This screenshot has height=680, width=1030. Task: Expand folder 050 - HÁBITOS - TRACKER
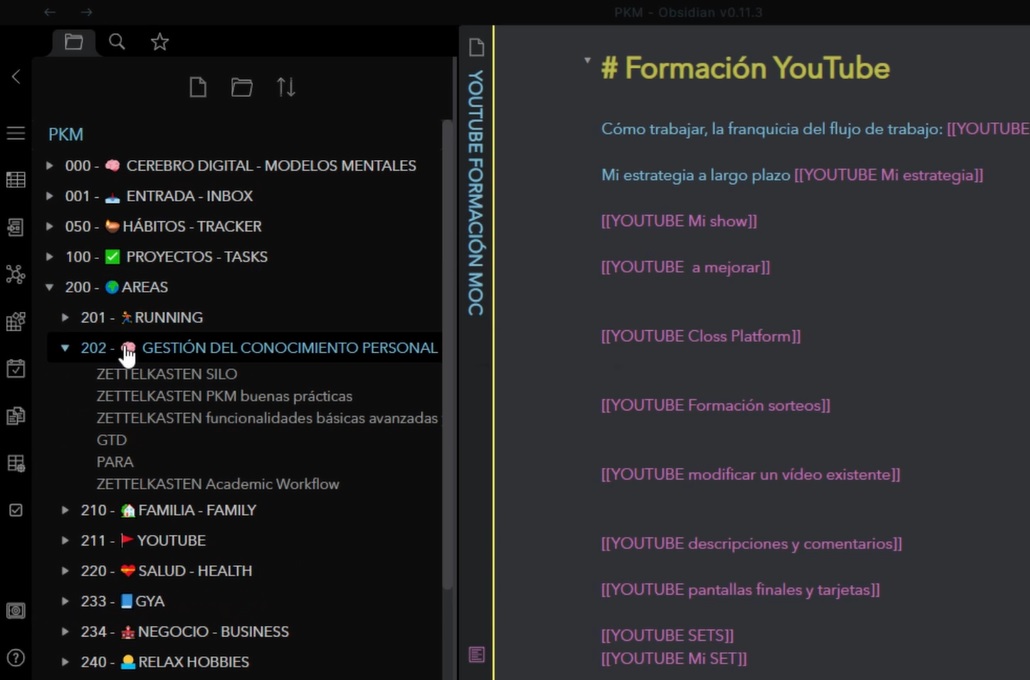50,226
